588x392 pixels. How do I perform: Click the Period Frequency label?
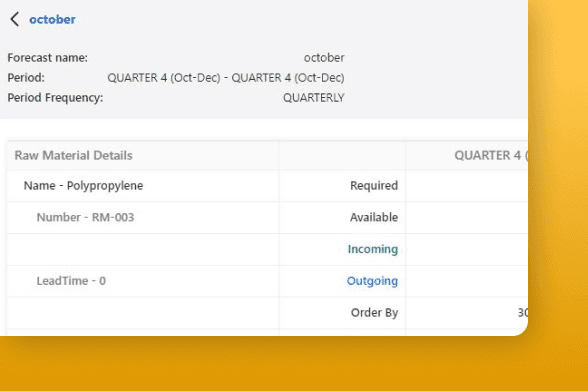tap(55, 98)
